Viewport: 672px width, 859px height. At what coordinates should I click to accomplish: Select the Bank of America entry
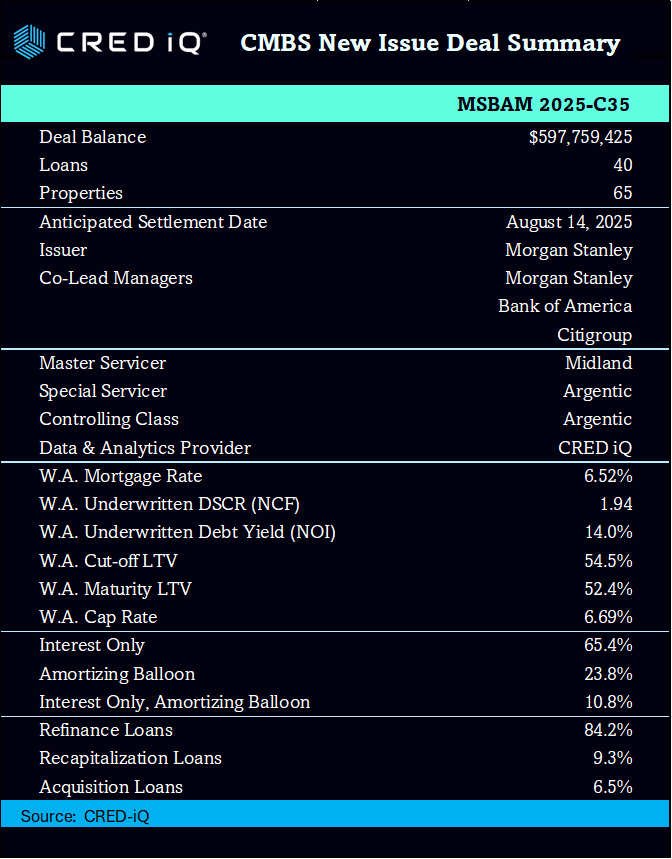[565, 306]
